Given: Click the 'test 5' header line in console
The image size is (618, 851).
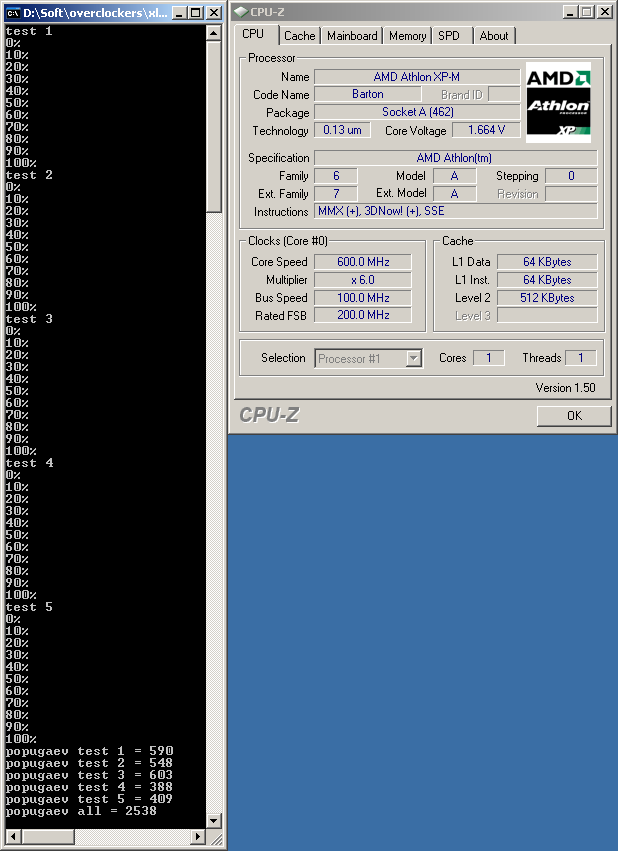Looking at the screenshot, I should (29, 607).
